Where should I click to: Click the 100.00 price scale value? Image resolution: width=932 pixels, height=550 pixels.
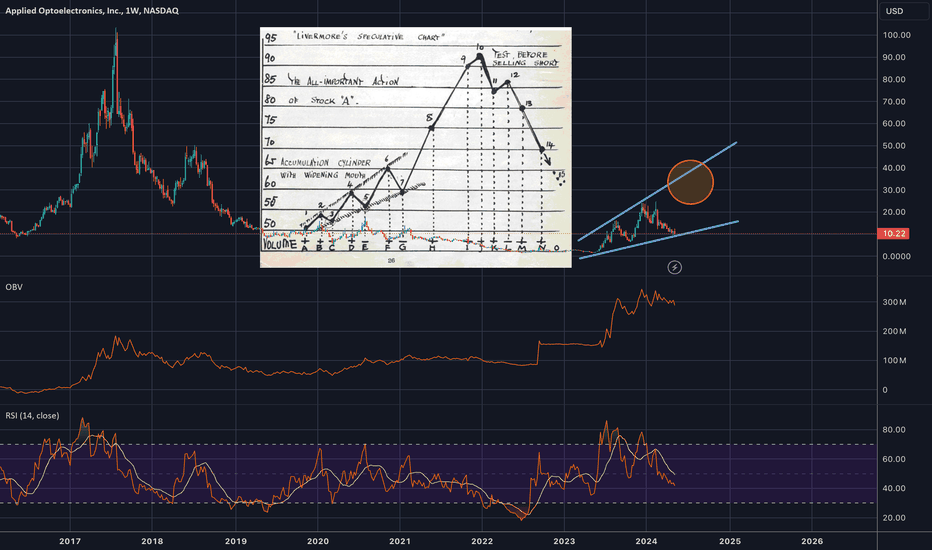click(896, 35)
